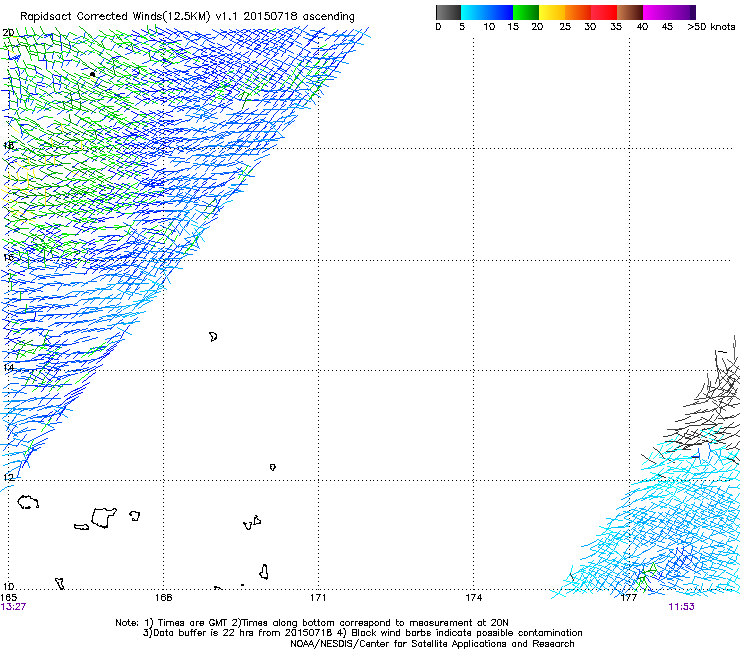Select the red 30-35 knots legend segment

coord(604,12)
